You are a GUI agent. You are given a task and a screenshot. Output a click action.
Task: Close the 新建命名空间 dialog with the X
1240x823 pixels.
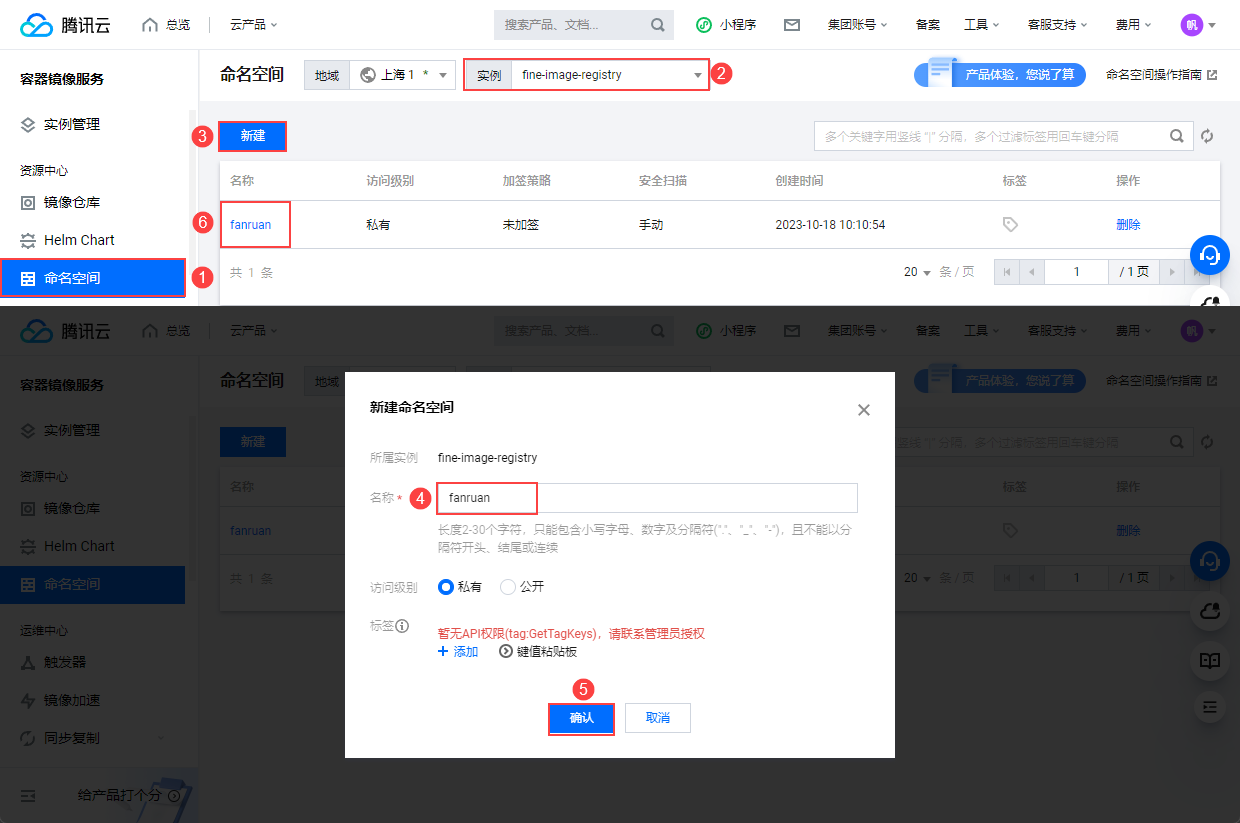click(x=864, y=410)
